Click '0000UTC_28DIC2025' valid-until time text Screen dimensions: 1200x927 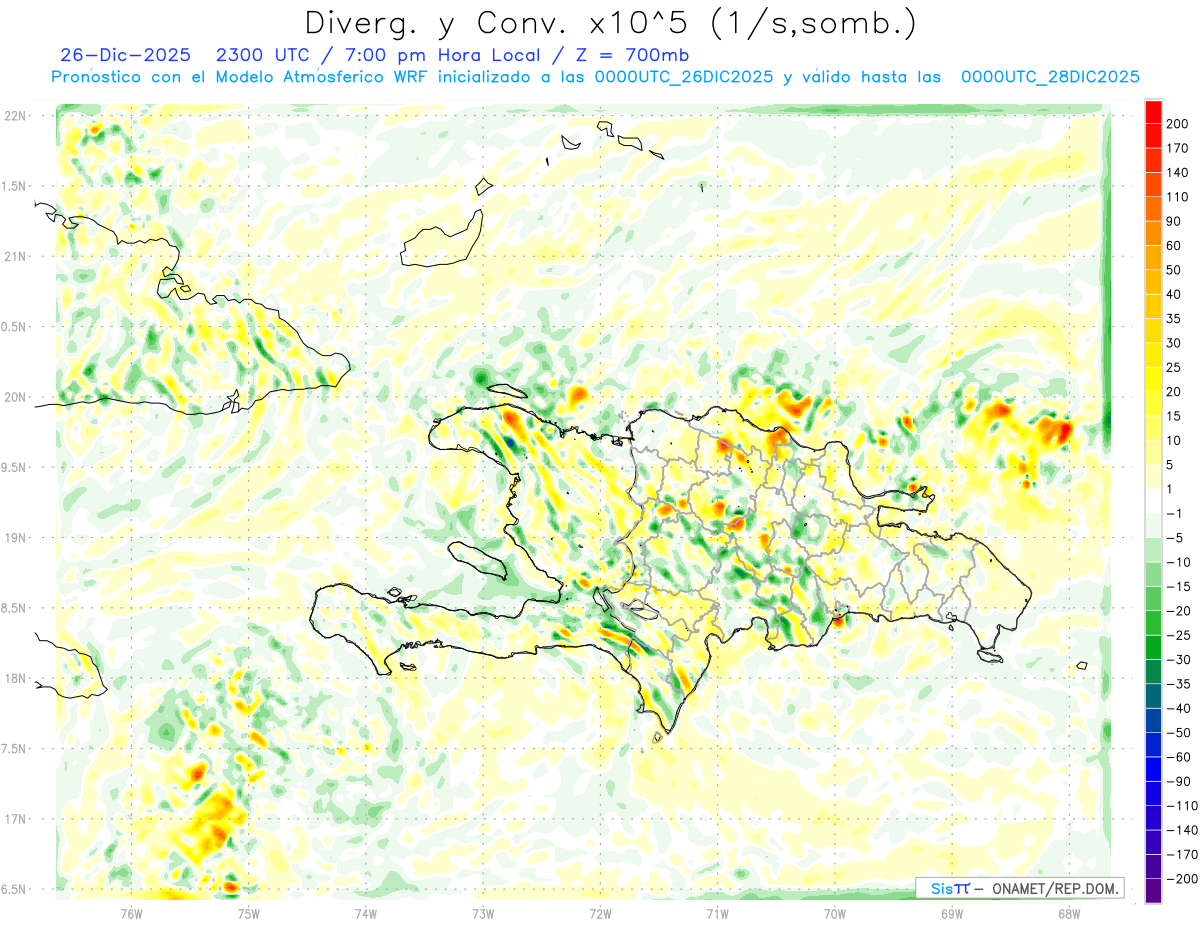point(1050,76)
